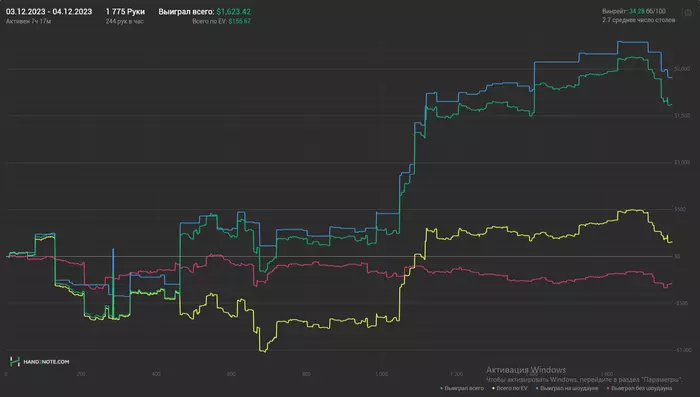700x397 pixels.
Task: Click the blue showdown line peak
Action: 632,42
